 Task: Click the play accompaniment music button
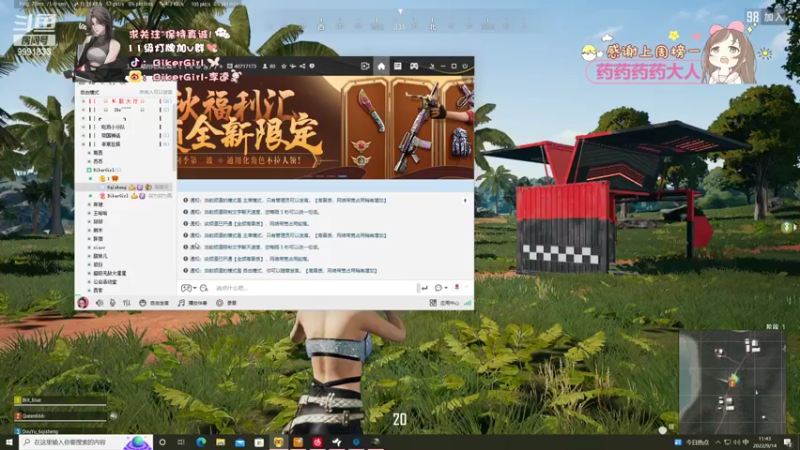(x=192, y=303)
